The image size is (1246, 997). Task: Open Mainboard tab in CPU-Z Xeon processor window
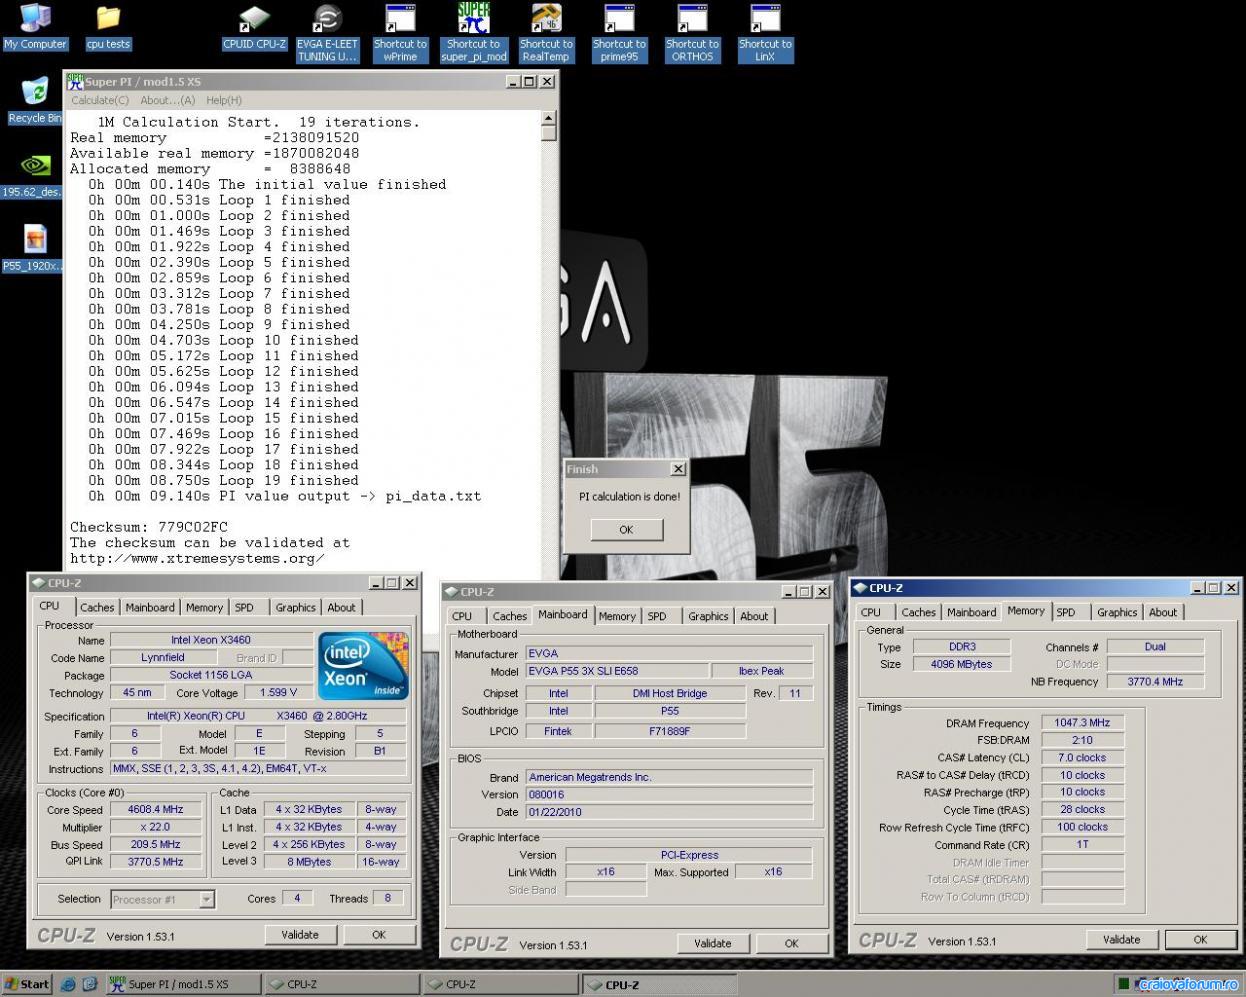[150, 607]
